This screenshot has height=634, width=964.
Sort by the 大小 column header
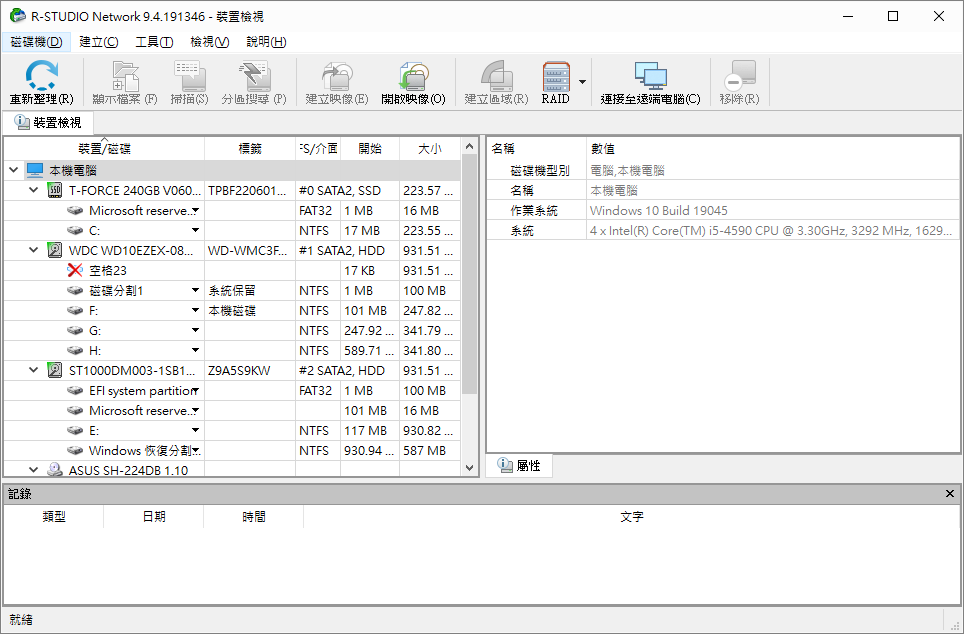pyautogui.click(x=430, y=148)
